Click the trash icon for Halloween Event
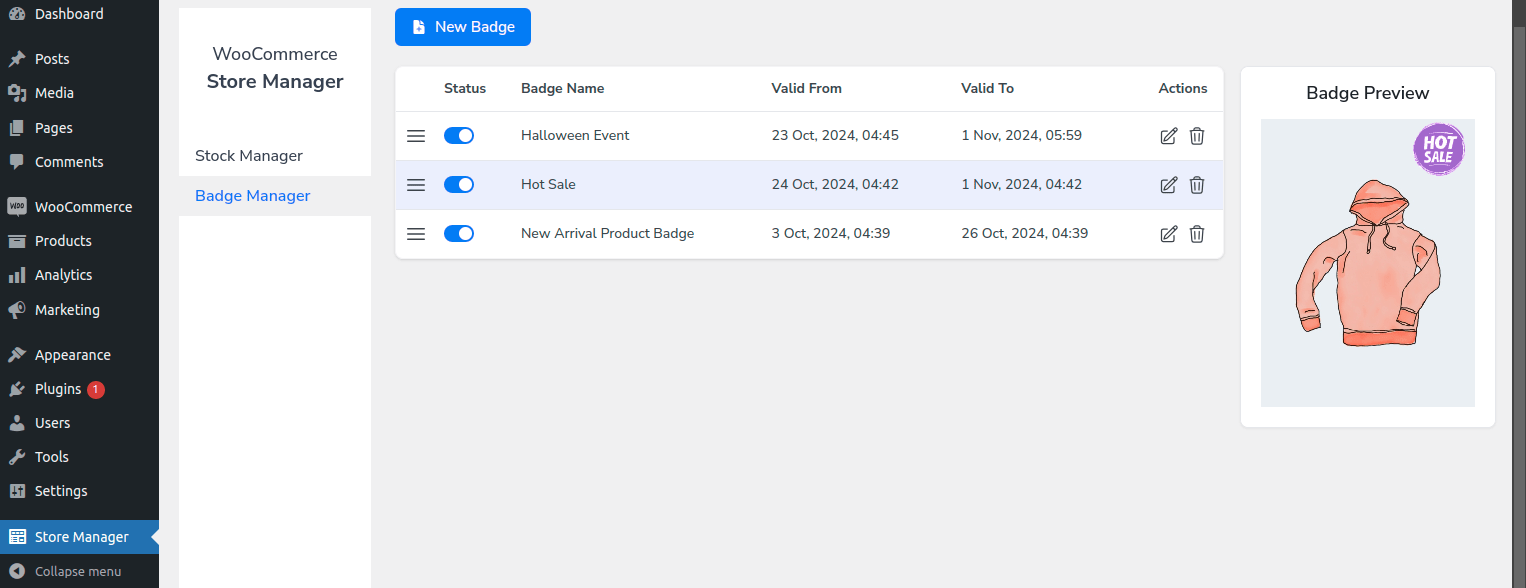Image resolution: width=1526 pixels, height=588 pixels. click(x=1197, y=135)
